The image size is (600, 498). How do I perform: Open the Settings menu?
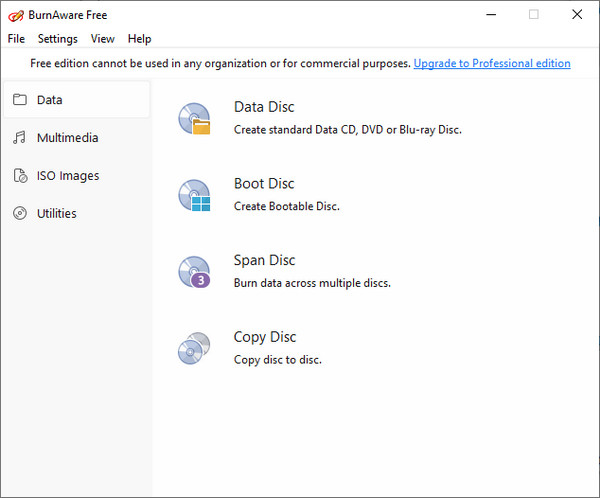(58, 39)
